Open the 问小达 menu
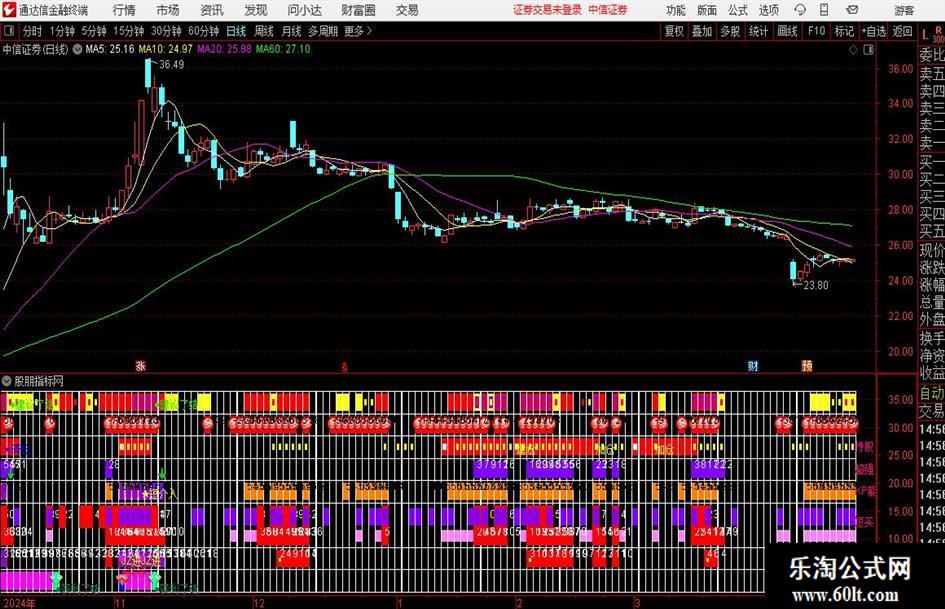 (304, 10)
